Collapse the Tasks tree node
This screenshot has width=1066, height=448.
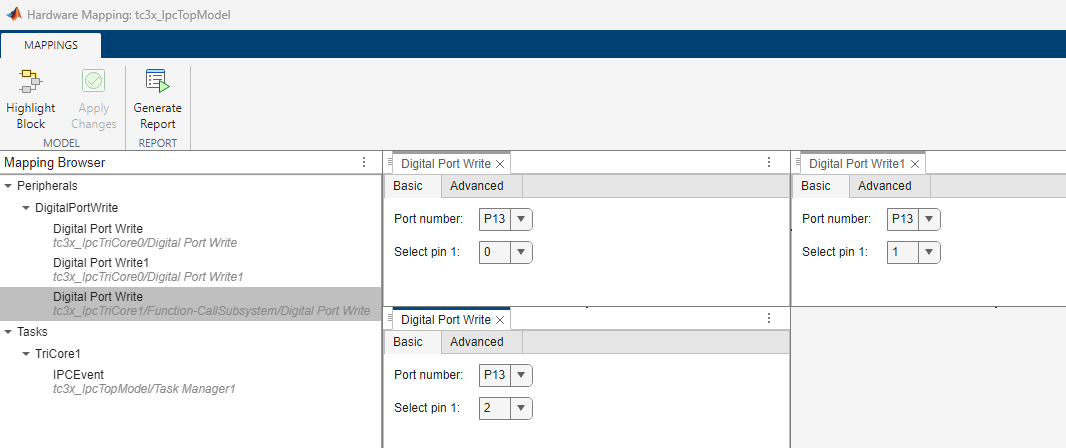(8, 332)
